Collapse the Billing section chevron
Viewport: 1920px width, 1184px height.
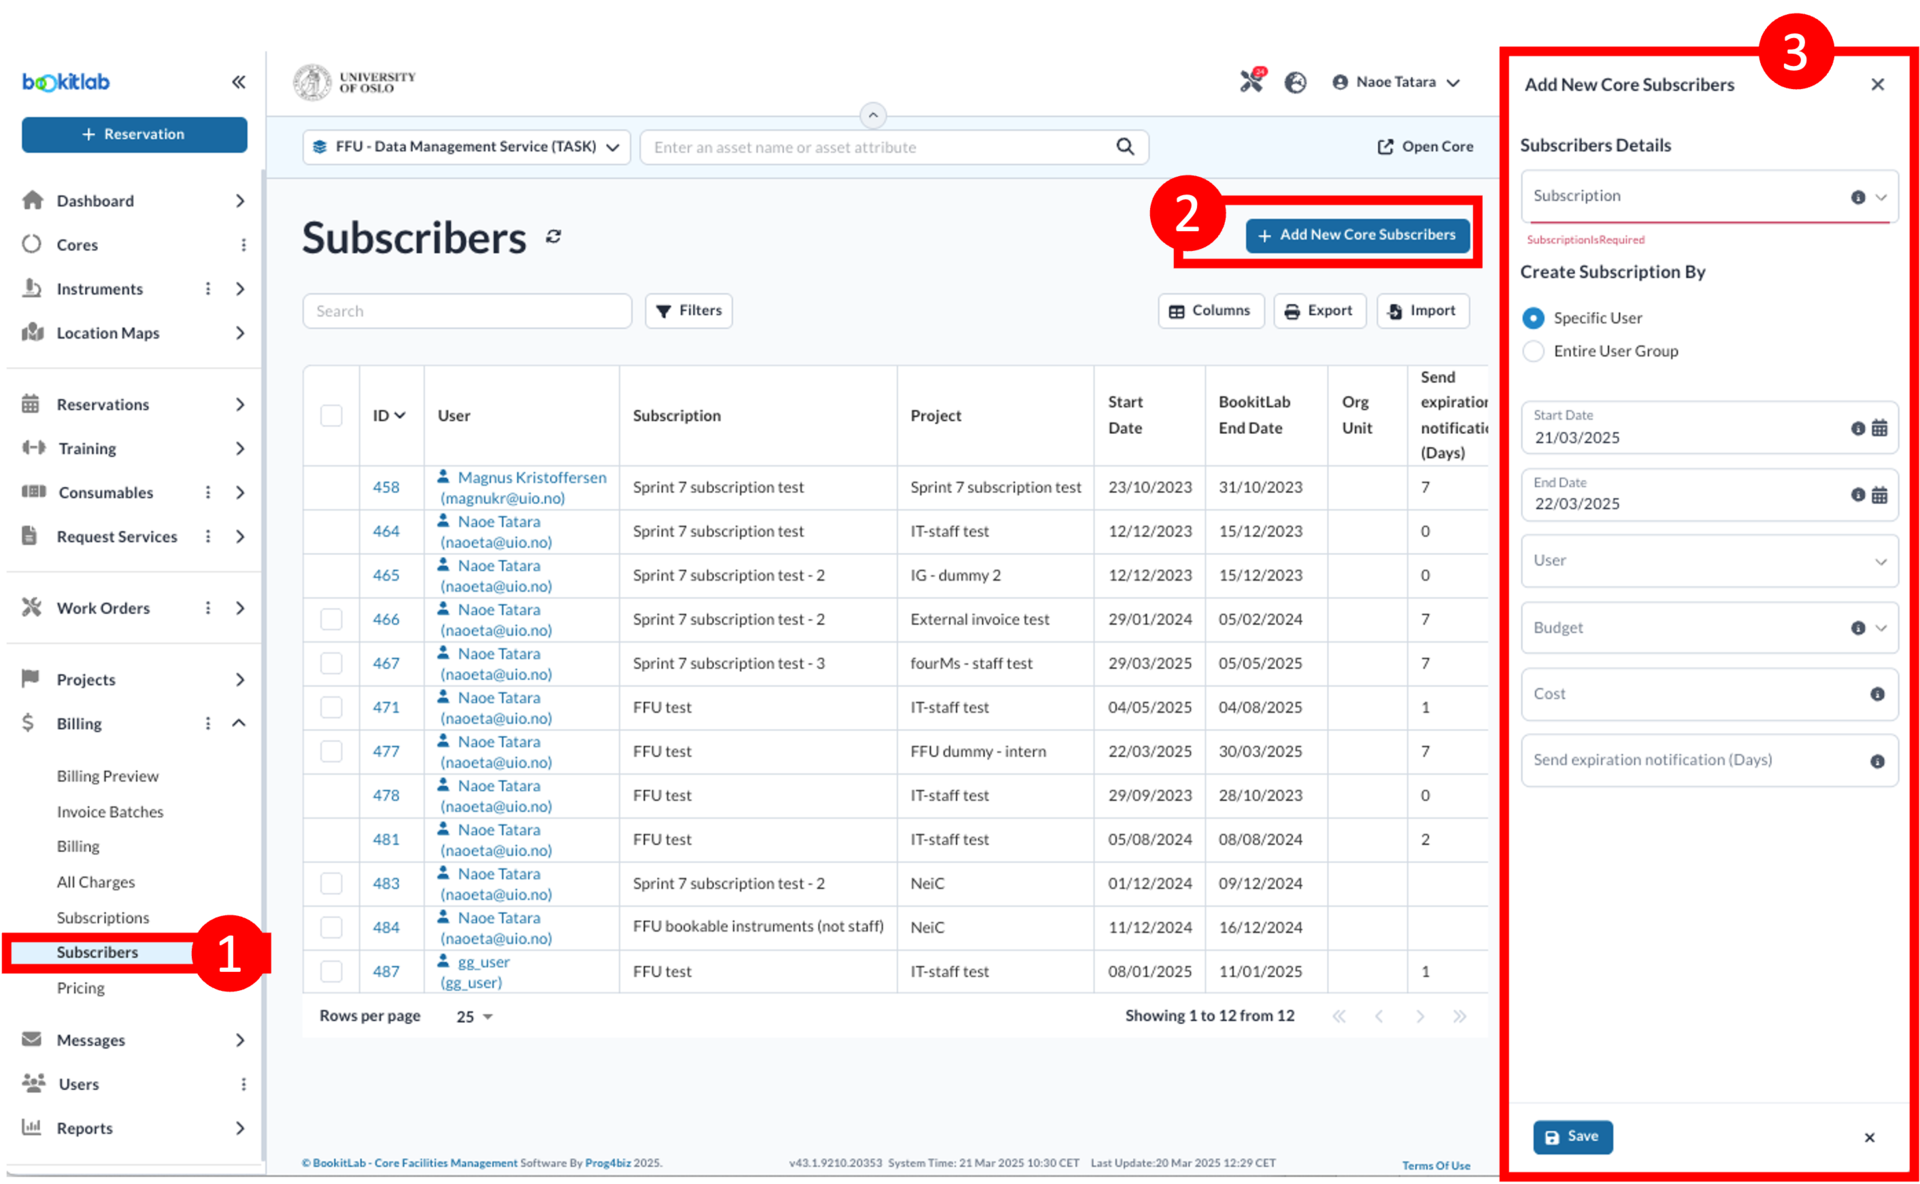[x=239, y=723]
